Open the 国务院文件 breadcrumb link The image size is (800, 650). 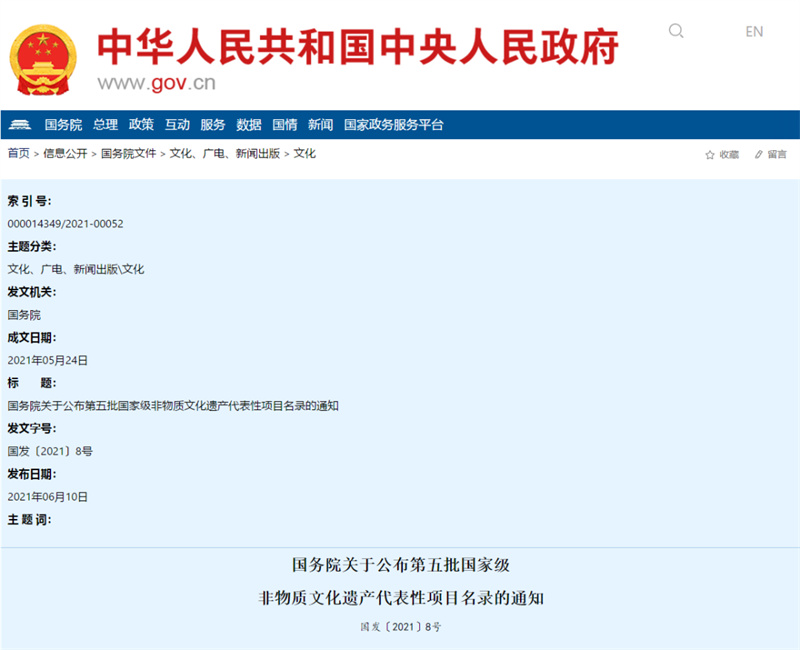pos(129,154)
